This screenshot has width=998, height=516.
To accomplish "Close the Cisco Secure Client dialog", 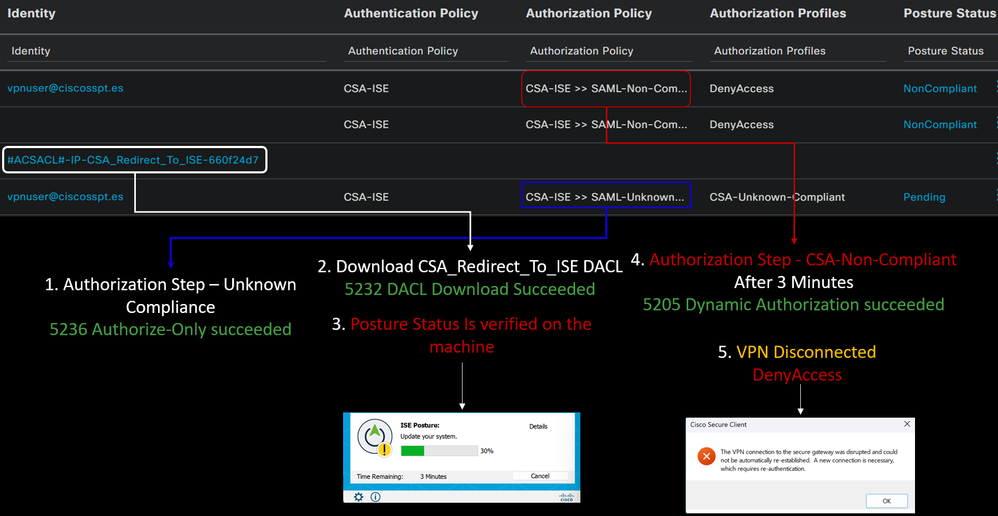I will (x=907, y=424).
